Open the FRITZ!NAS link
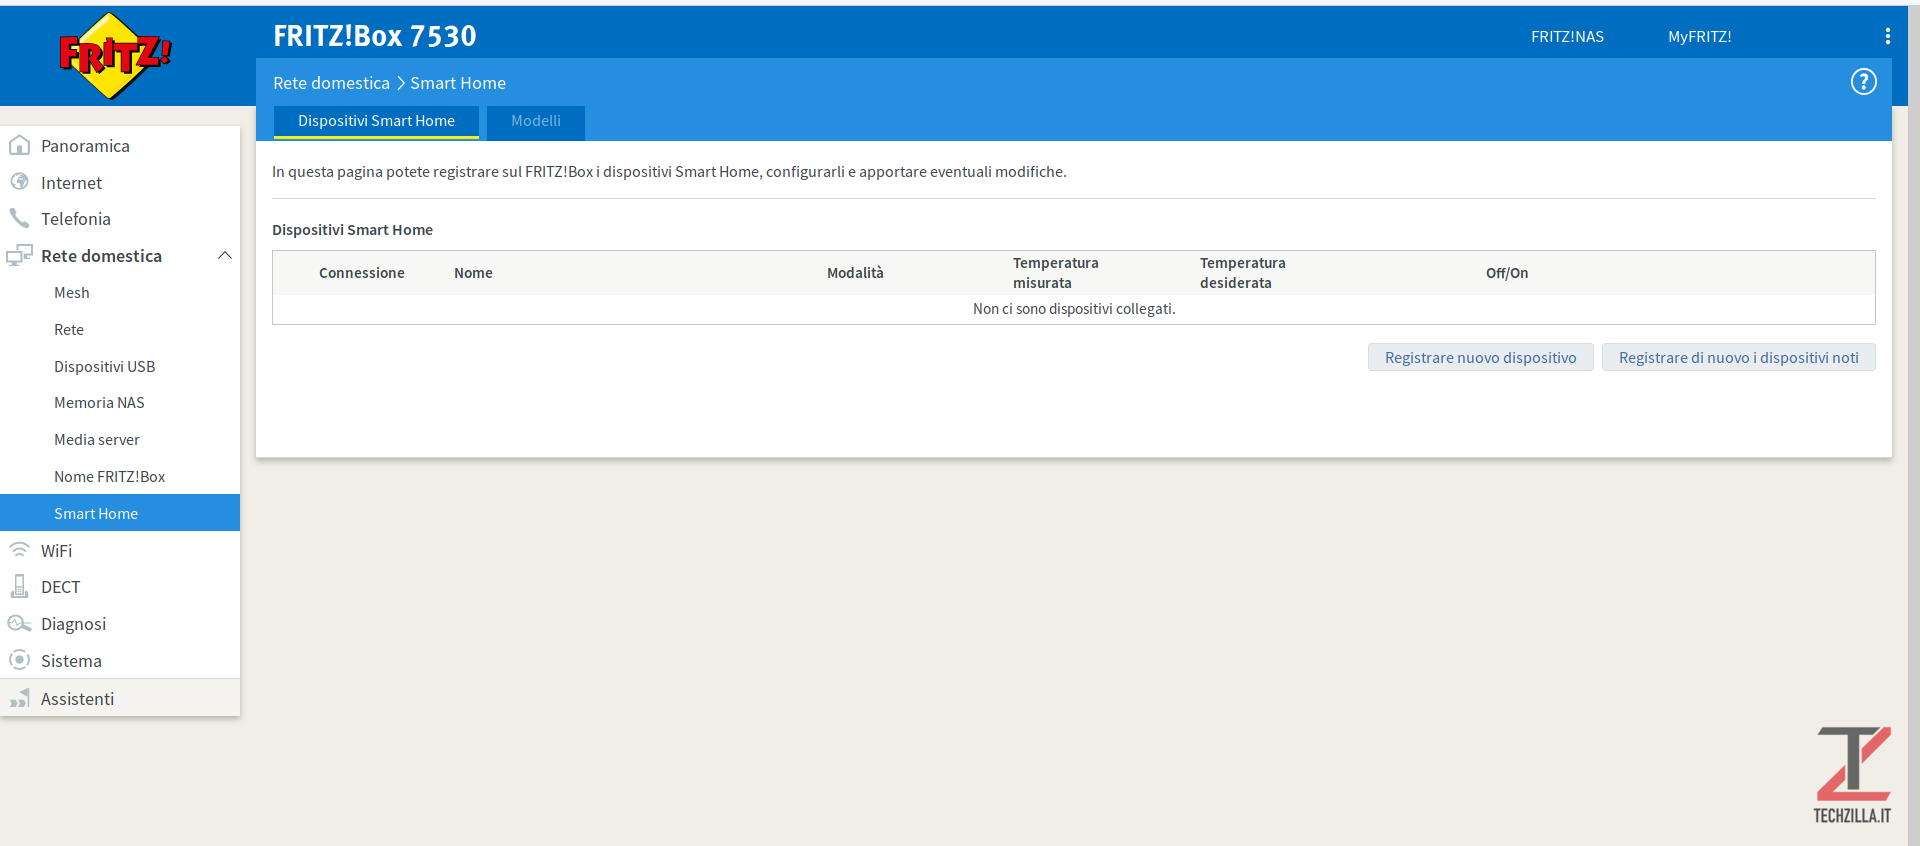 [1567, 37]
